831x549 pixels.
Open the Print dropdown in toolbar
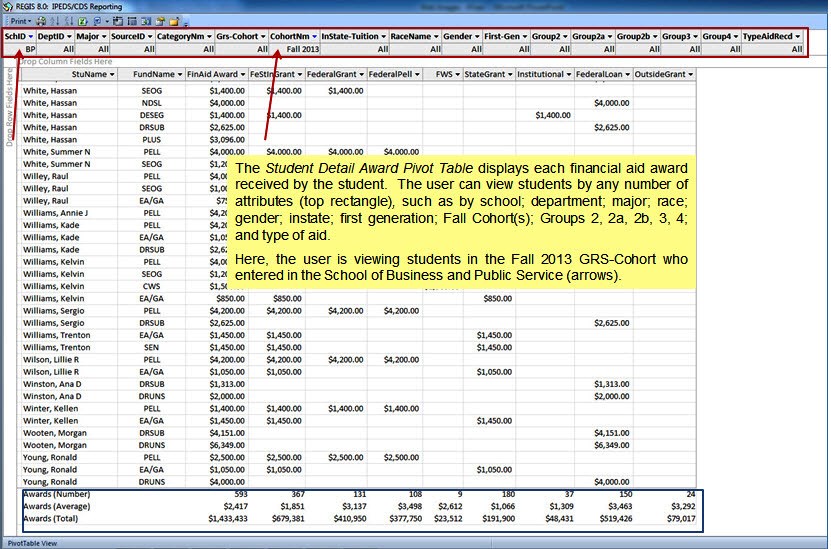[x=20, y=21]
